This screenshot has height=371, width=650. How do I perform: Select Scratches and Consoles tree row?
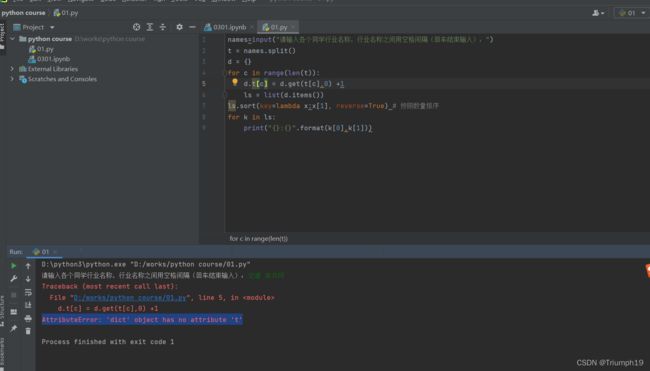pyautogui.click(x=58, y=79)
